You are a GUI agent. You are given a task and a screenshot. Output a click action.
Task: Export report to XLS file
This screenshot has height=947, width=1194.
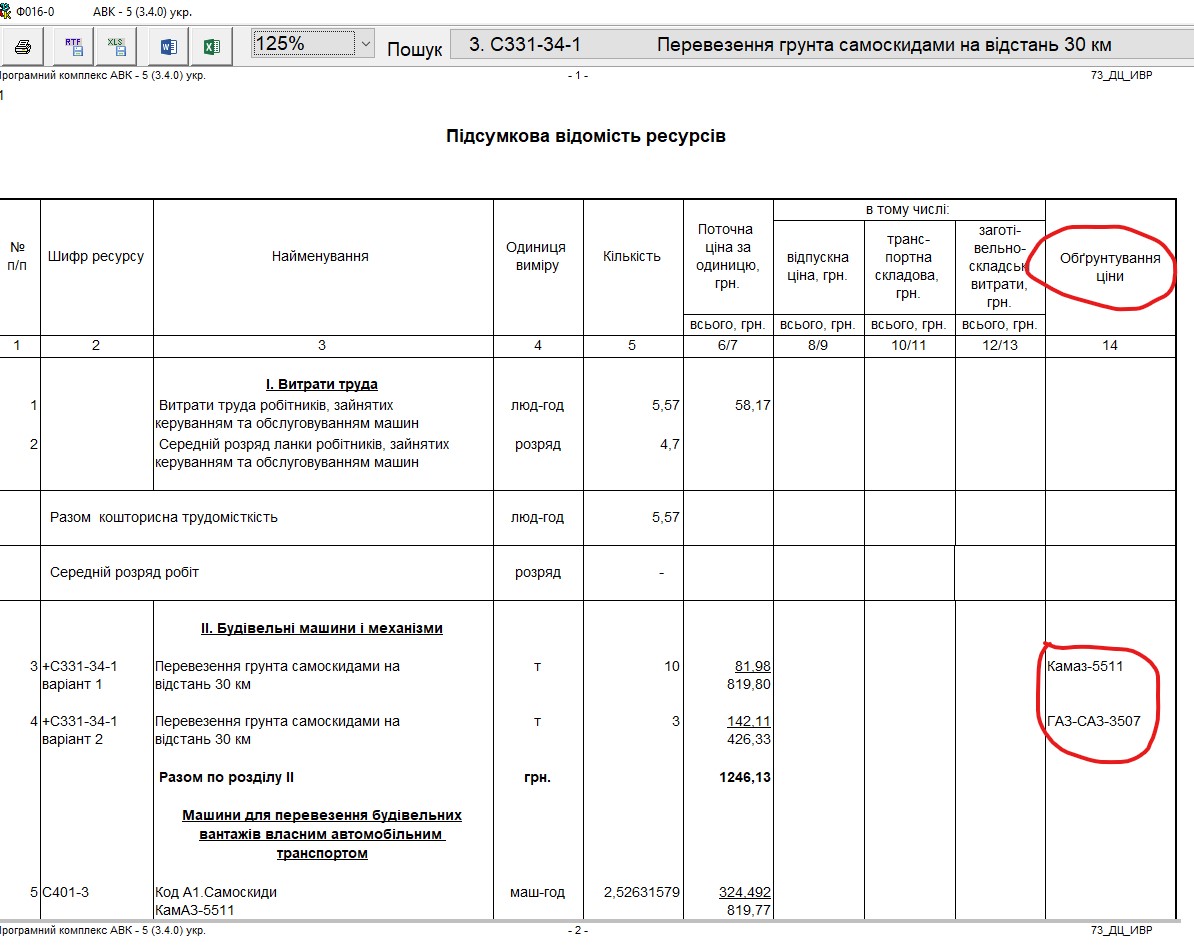pyautogui.click(x=116, y=46)
